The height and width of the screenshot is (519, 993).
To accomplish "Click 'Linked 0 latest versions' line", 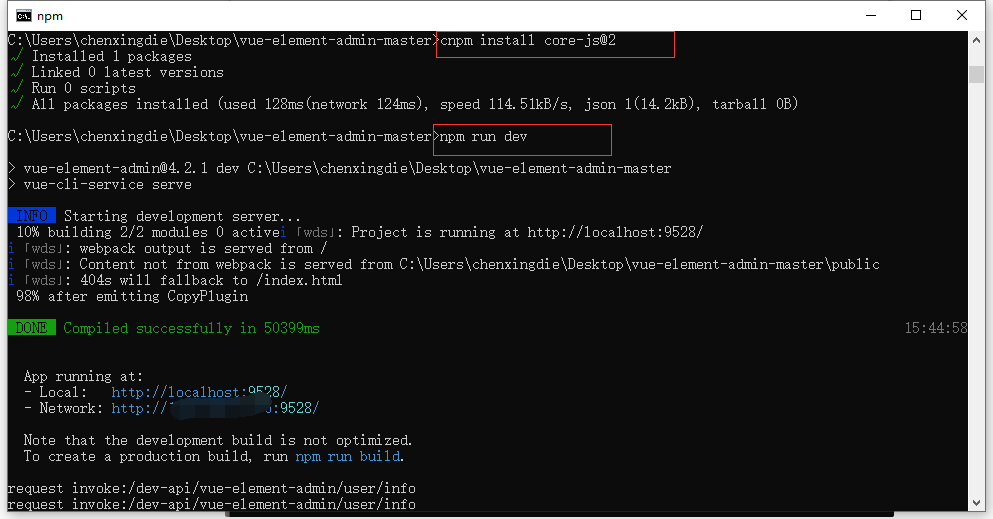I will point(127,72).
